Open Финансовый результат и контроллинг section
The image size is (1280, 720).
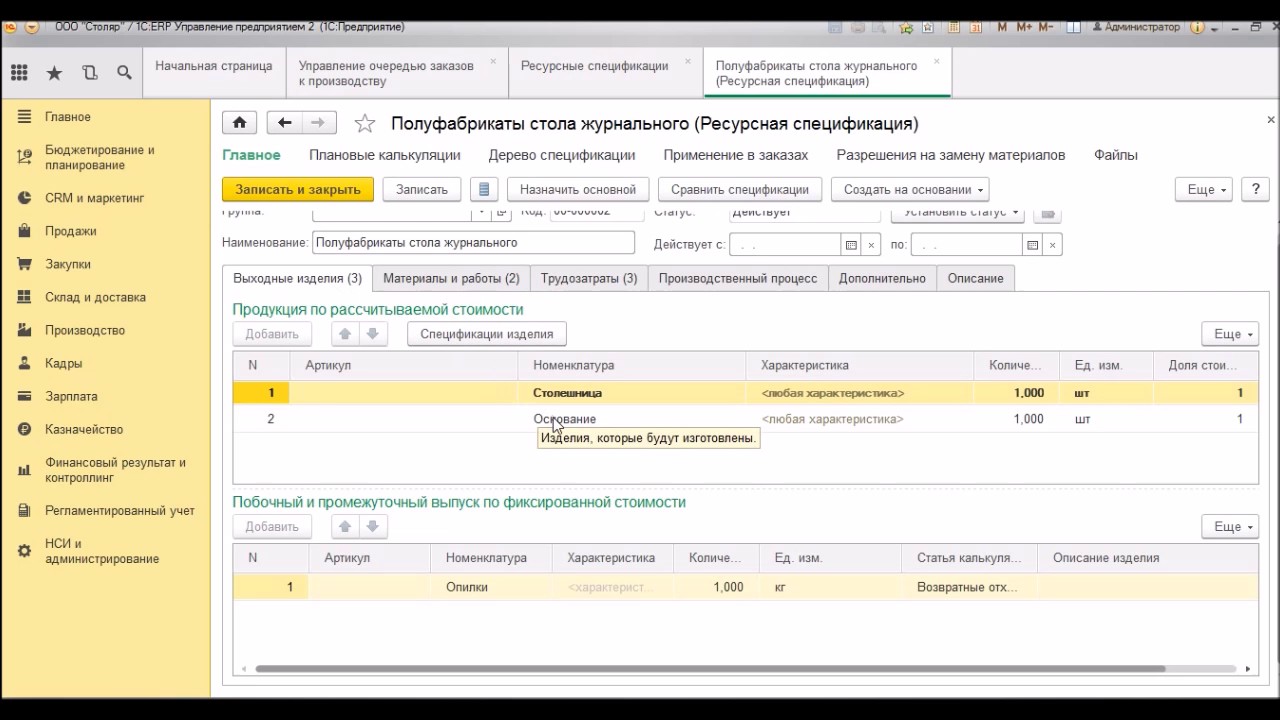pos(115,470)
